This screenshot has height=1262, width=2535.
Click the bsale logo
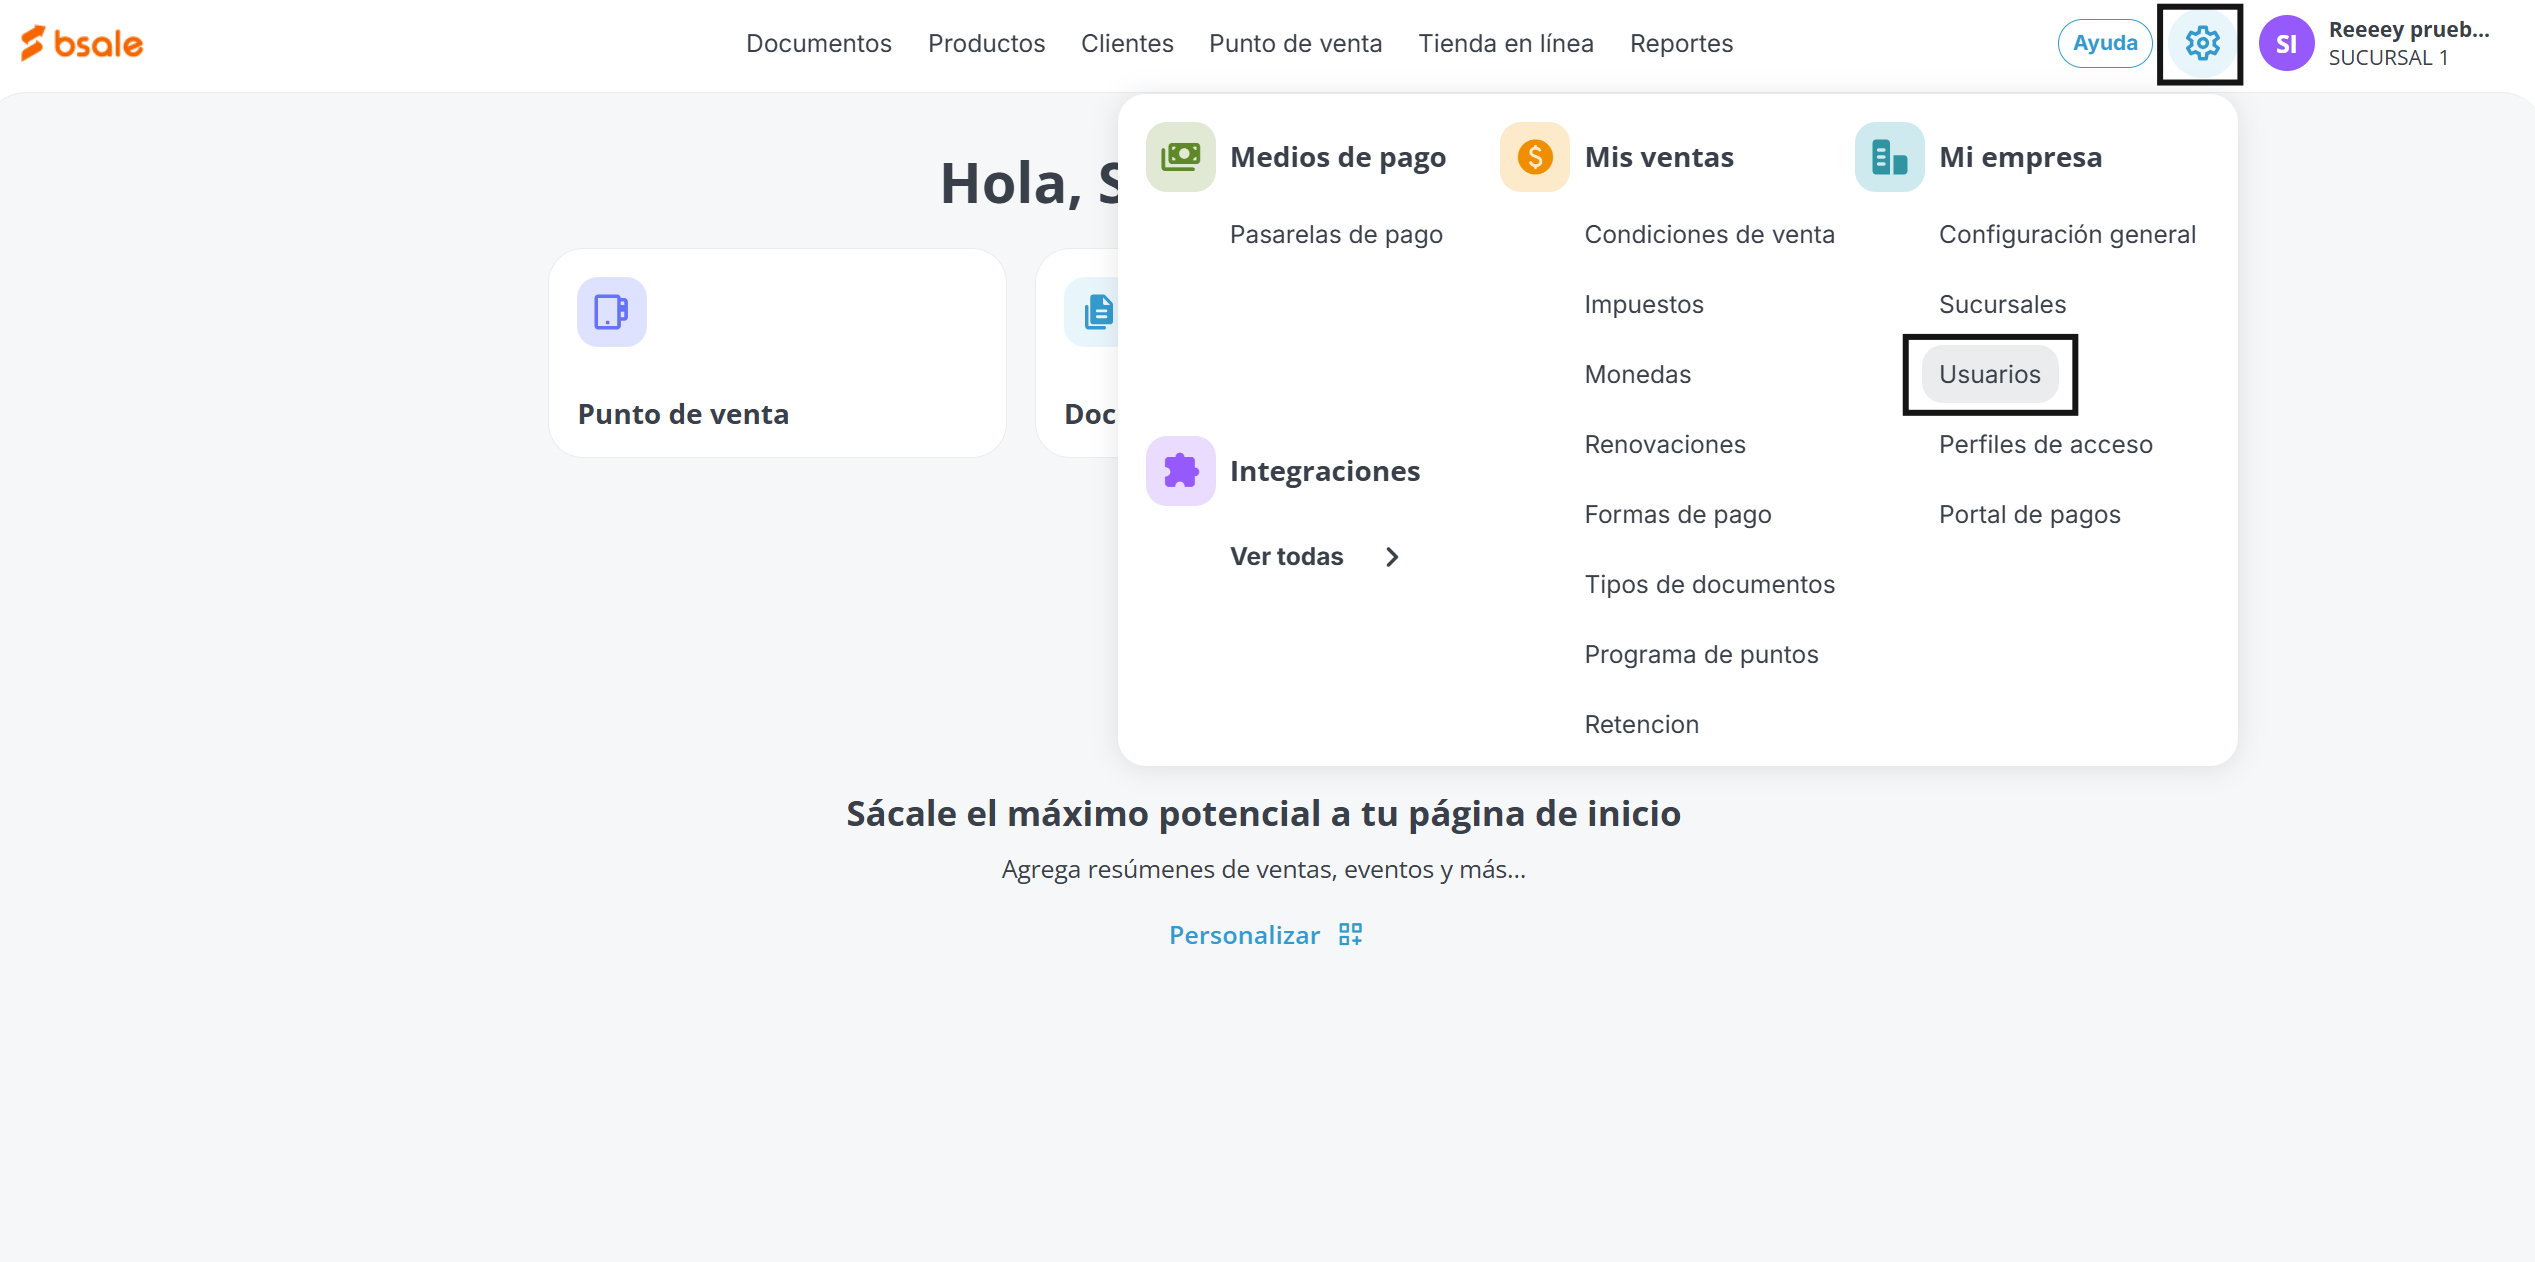[x=82, y=44]
